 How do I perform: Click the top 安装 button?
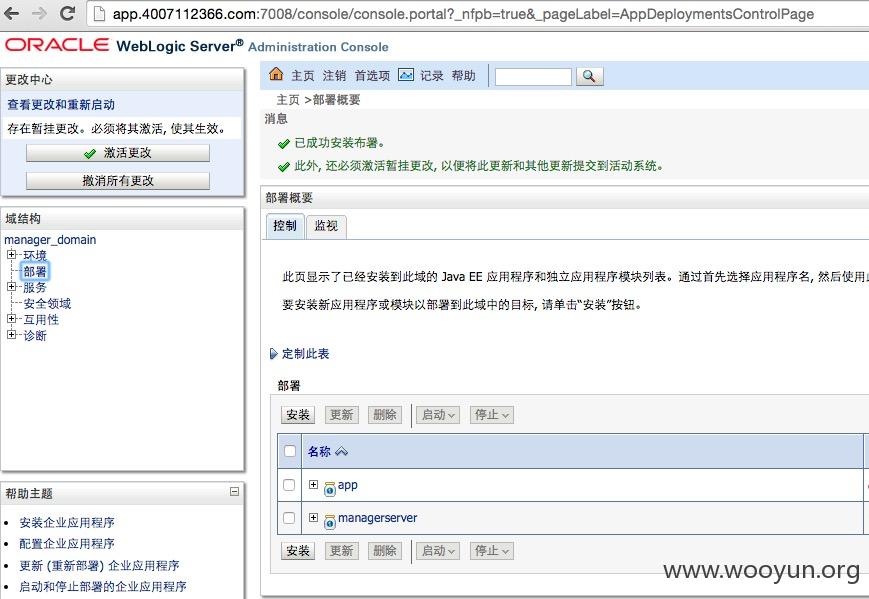[x=298, y=414]
